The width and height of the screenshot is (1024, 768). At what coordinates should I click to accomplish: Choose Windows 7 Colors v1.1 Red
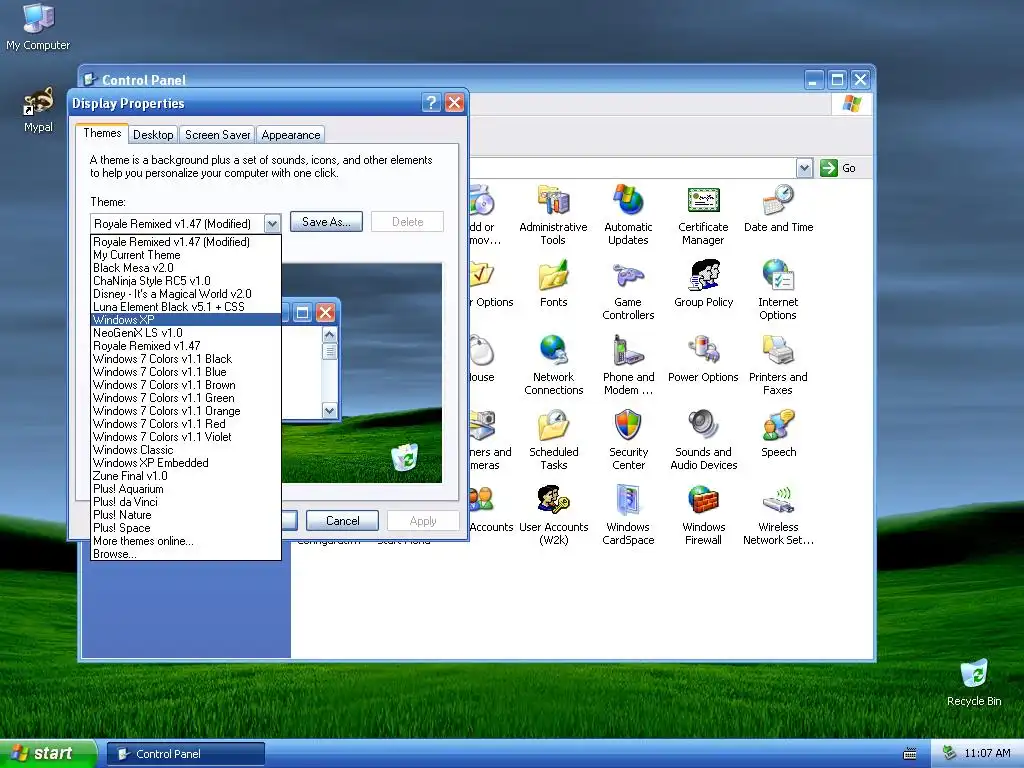click(x=185, y=424)
